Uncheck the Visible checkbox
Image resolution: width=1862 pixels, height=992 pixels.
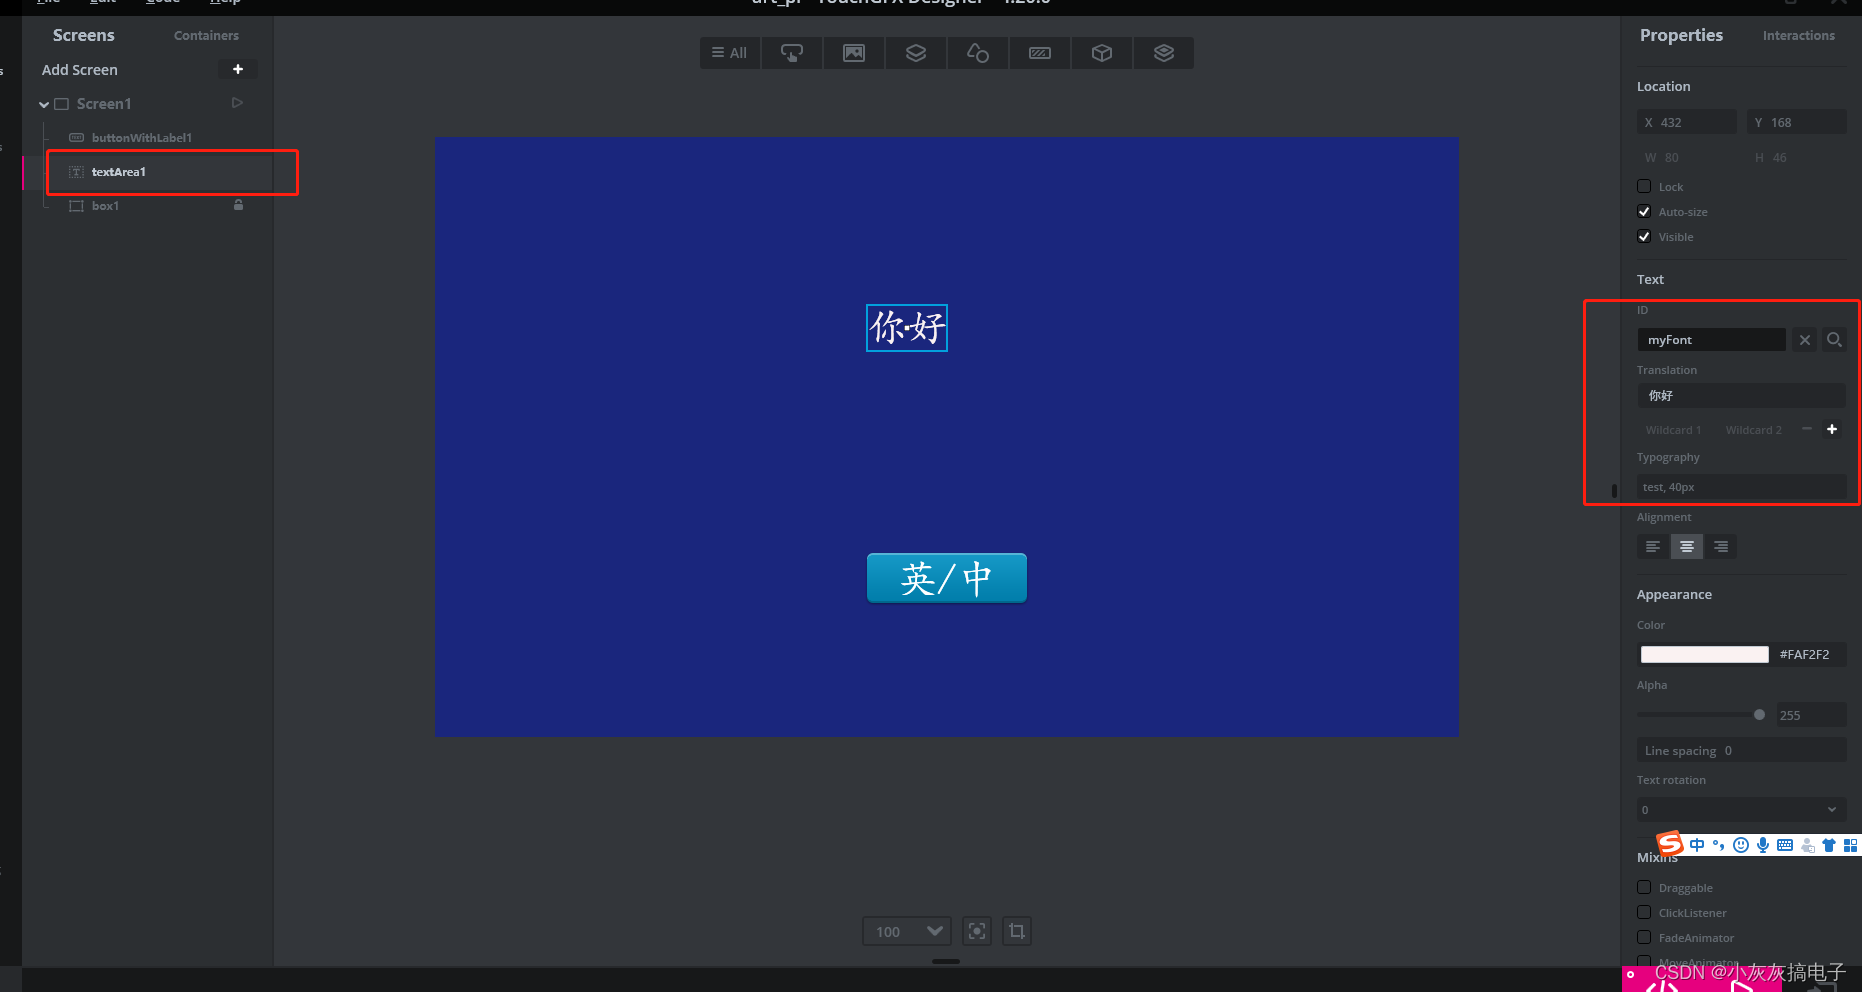[x=1644, y=236]
